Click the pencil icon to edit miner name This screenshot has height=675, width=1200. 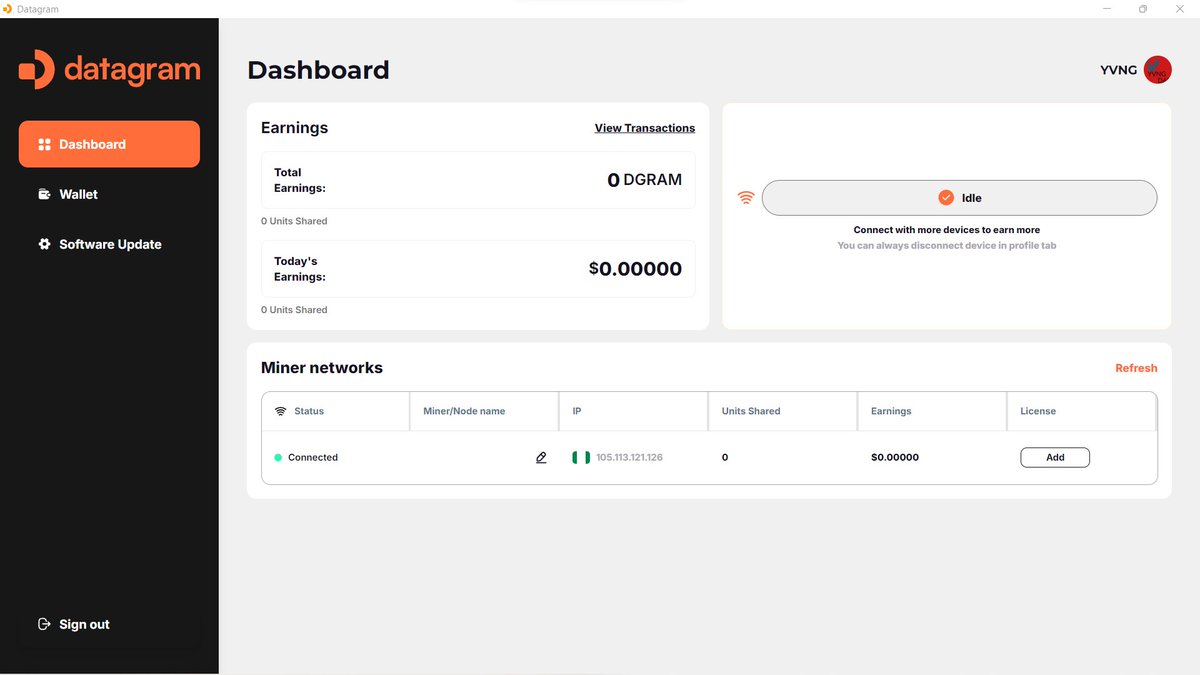(x=541, y=457)
